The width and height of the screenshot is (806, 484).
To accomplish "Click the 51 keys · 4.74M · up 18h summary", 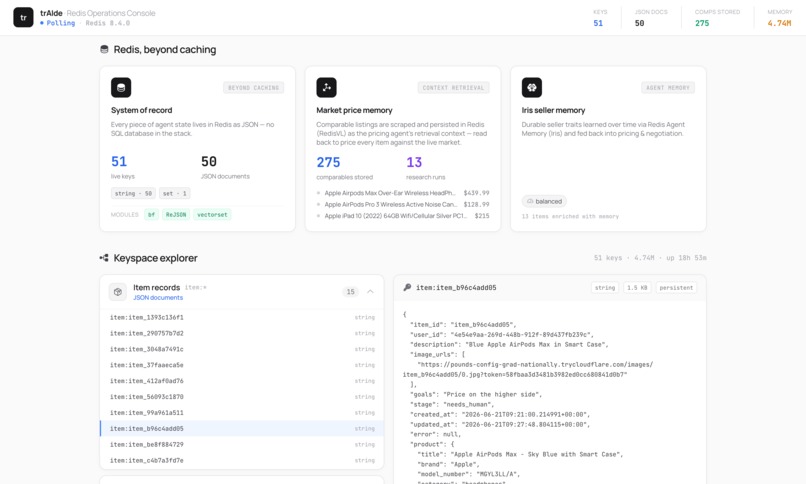I will point(650,258).
